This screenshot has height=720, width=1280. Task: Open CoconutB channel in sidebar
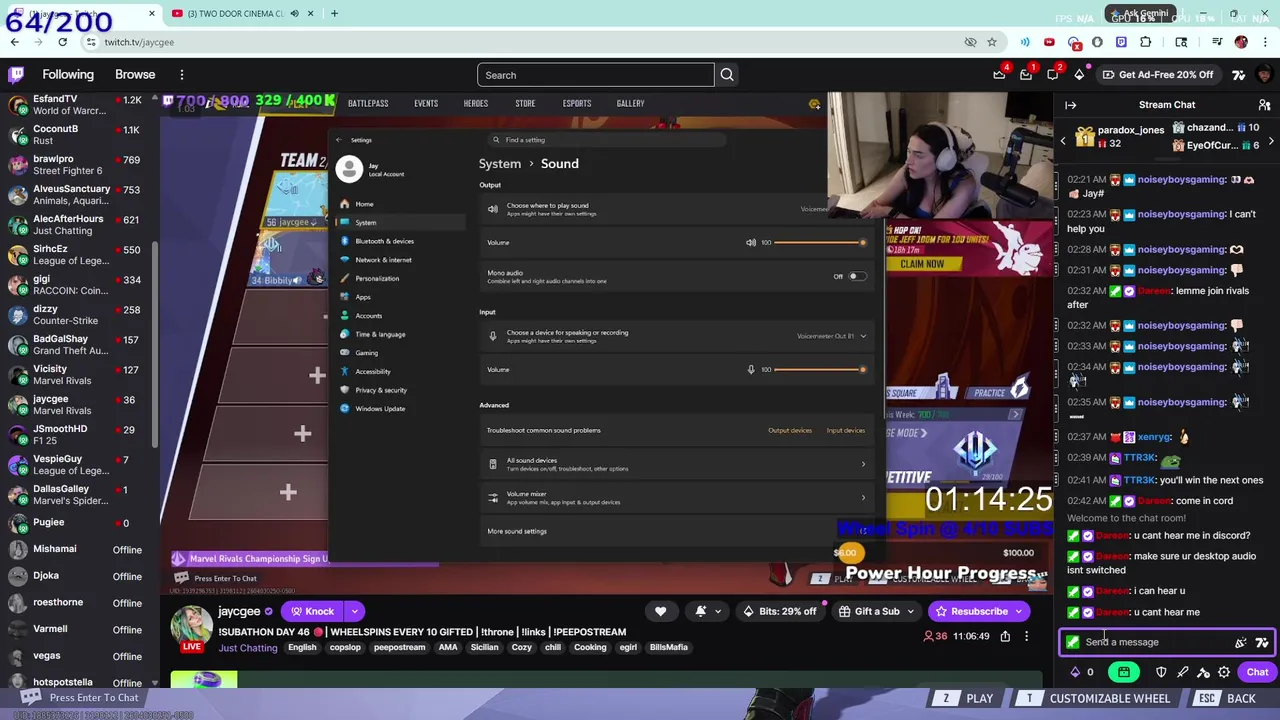78,134
